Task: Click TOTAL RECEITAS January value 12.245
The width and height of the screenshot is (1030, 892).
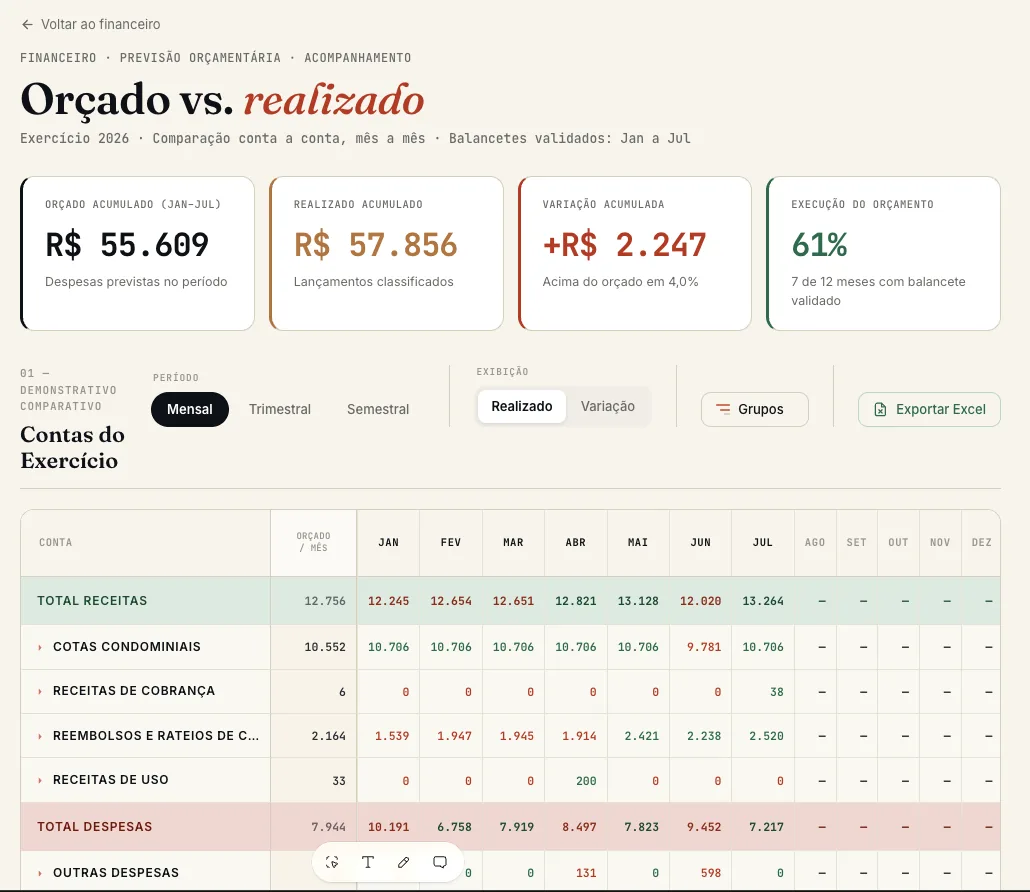Action: point(388,601)
